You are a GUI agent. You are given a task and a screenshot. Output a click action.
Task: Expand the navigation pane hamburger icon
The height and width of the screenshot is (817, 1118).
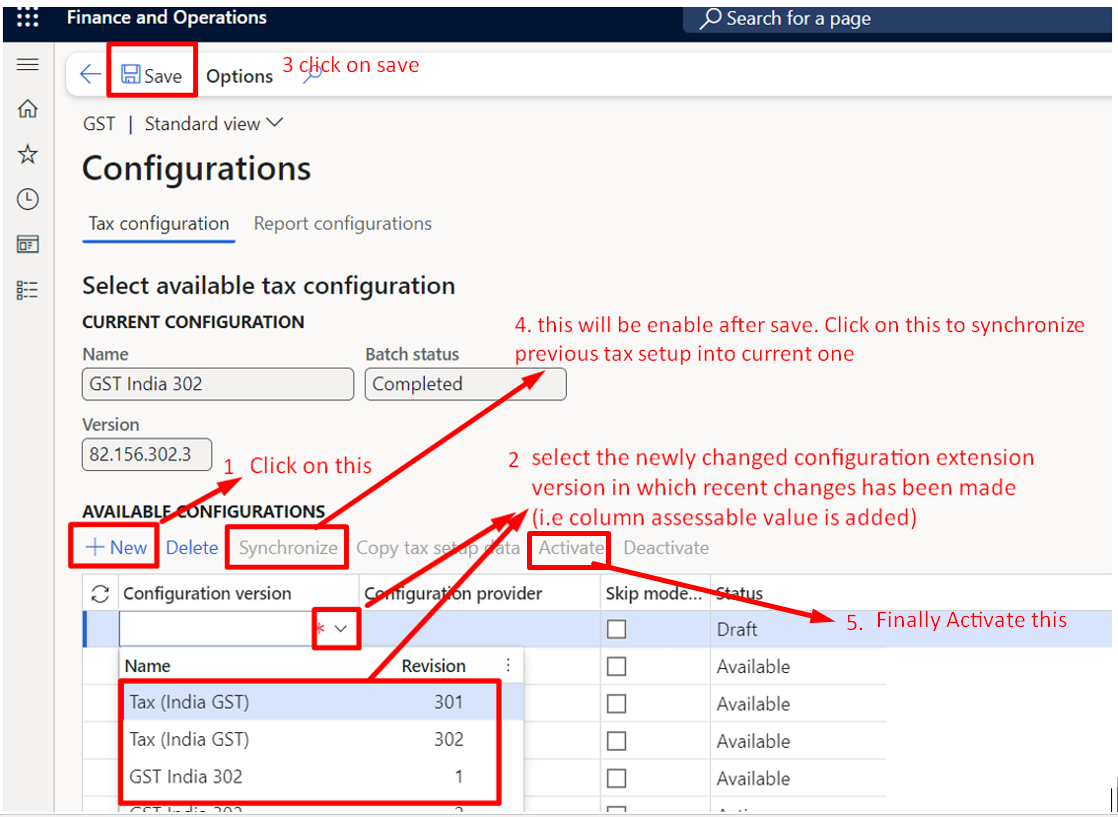(x=27, y=65)
